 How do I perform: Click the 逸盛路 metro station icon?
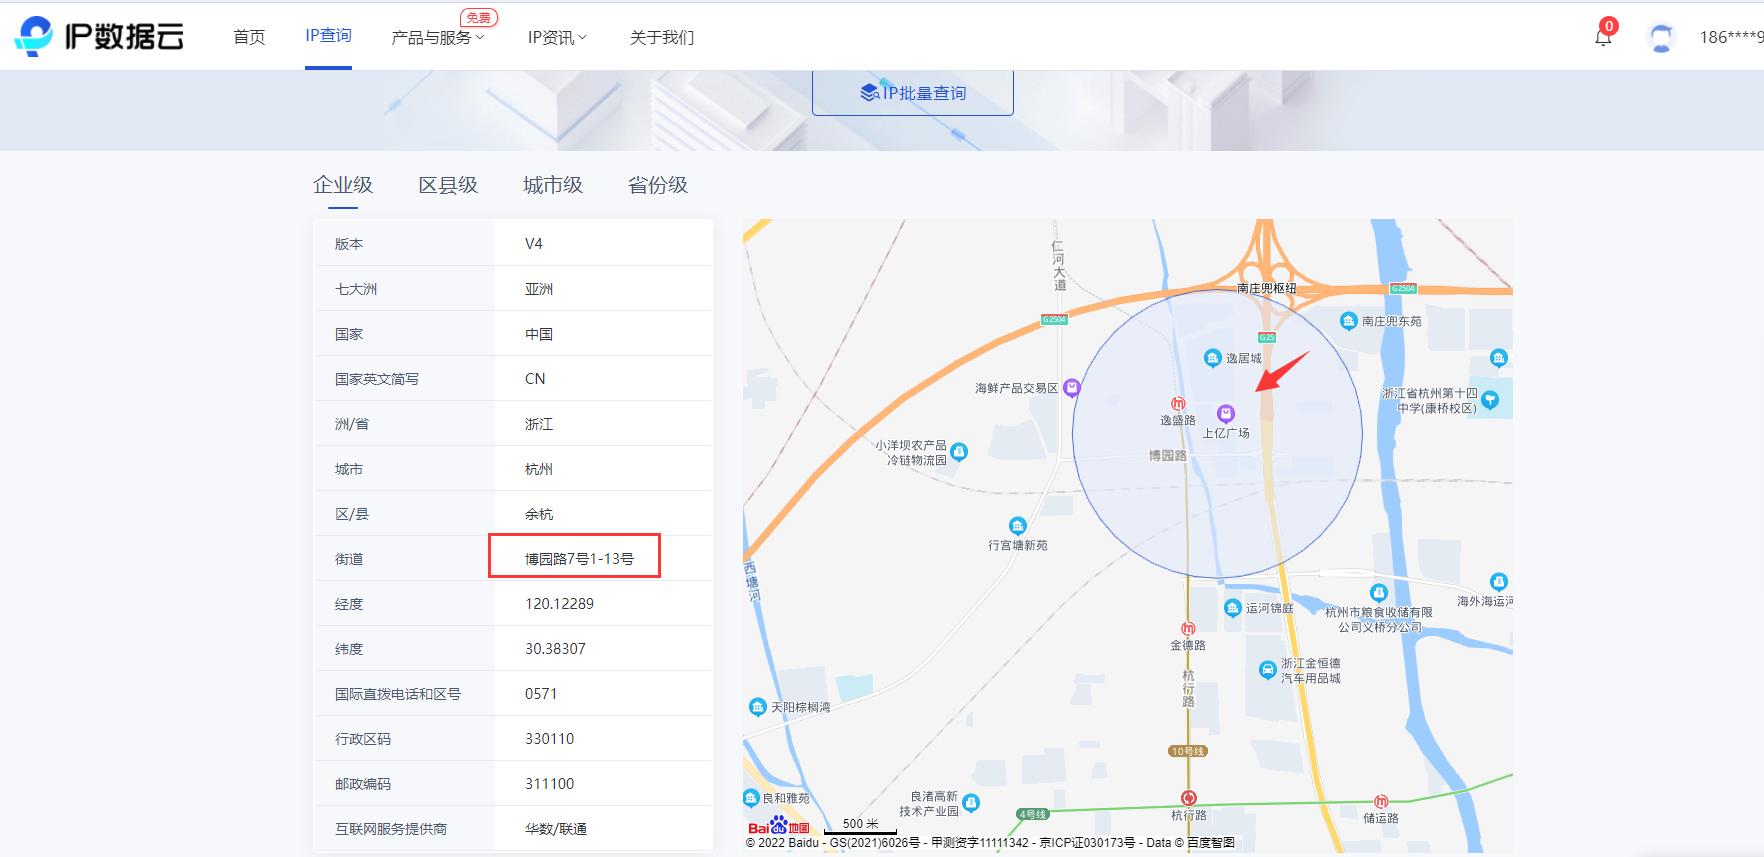[x=1178, y=403]
